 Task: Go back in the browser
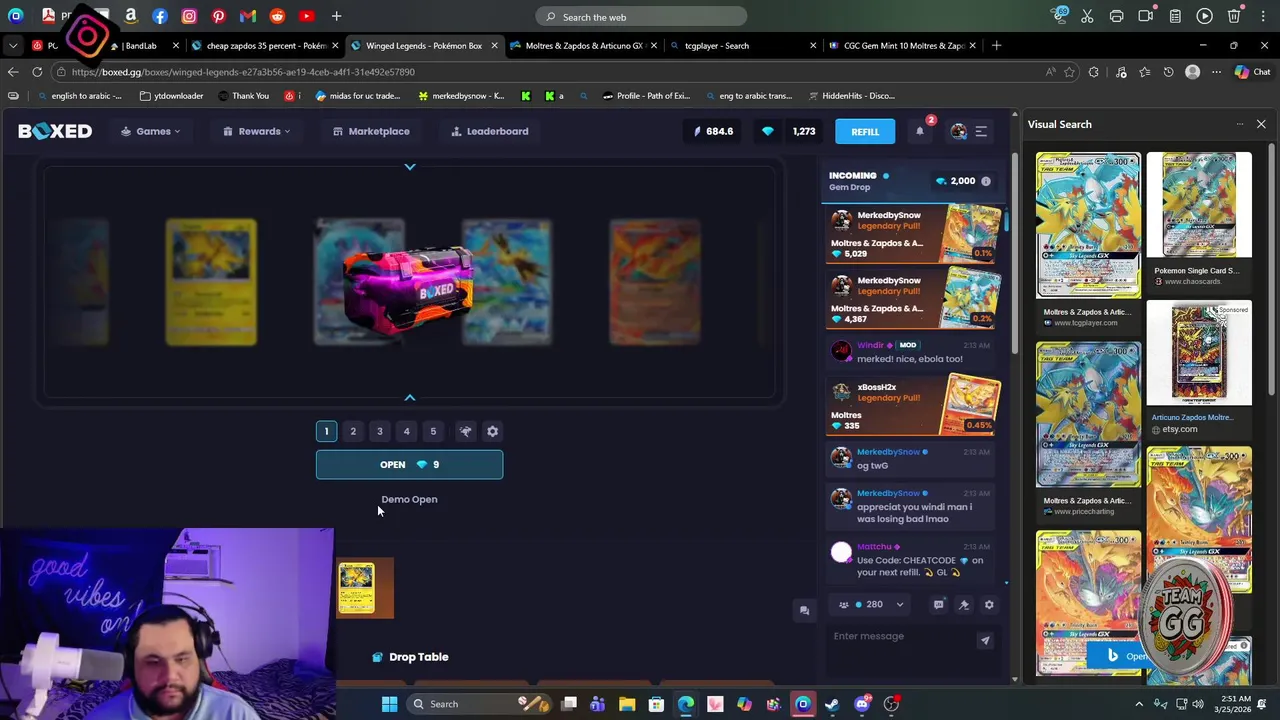pyautogui.click(x=13, y=72)
